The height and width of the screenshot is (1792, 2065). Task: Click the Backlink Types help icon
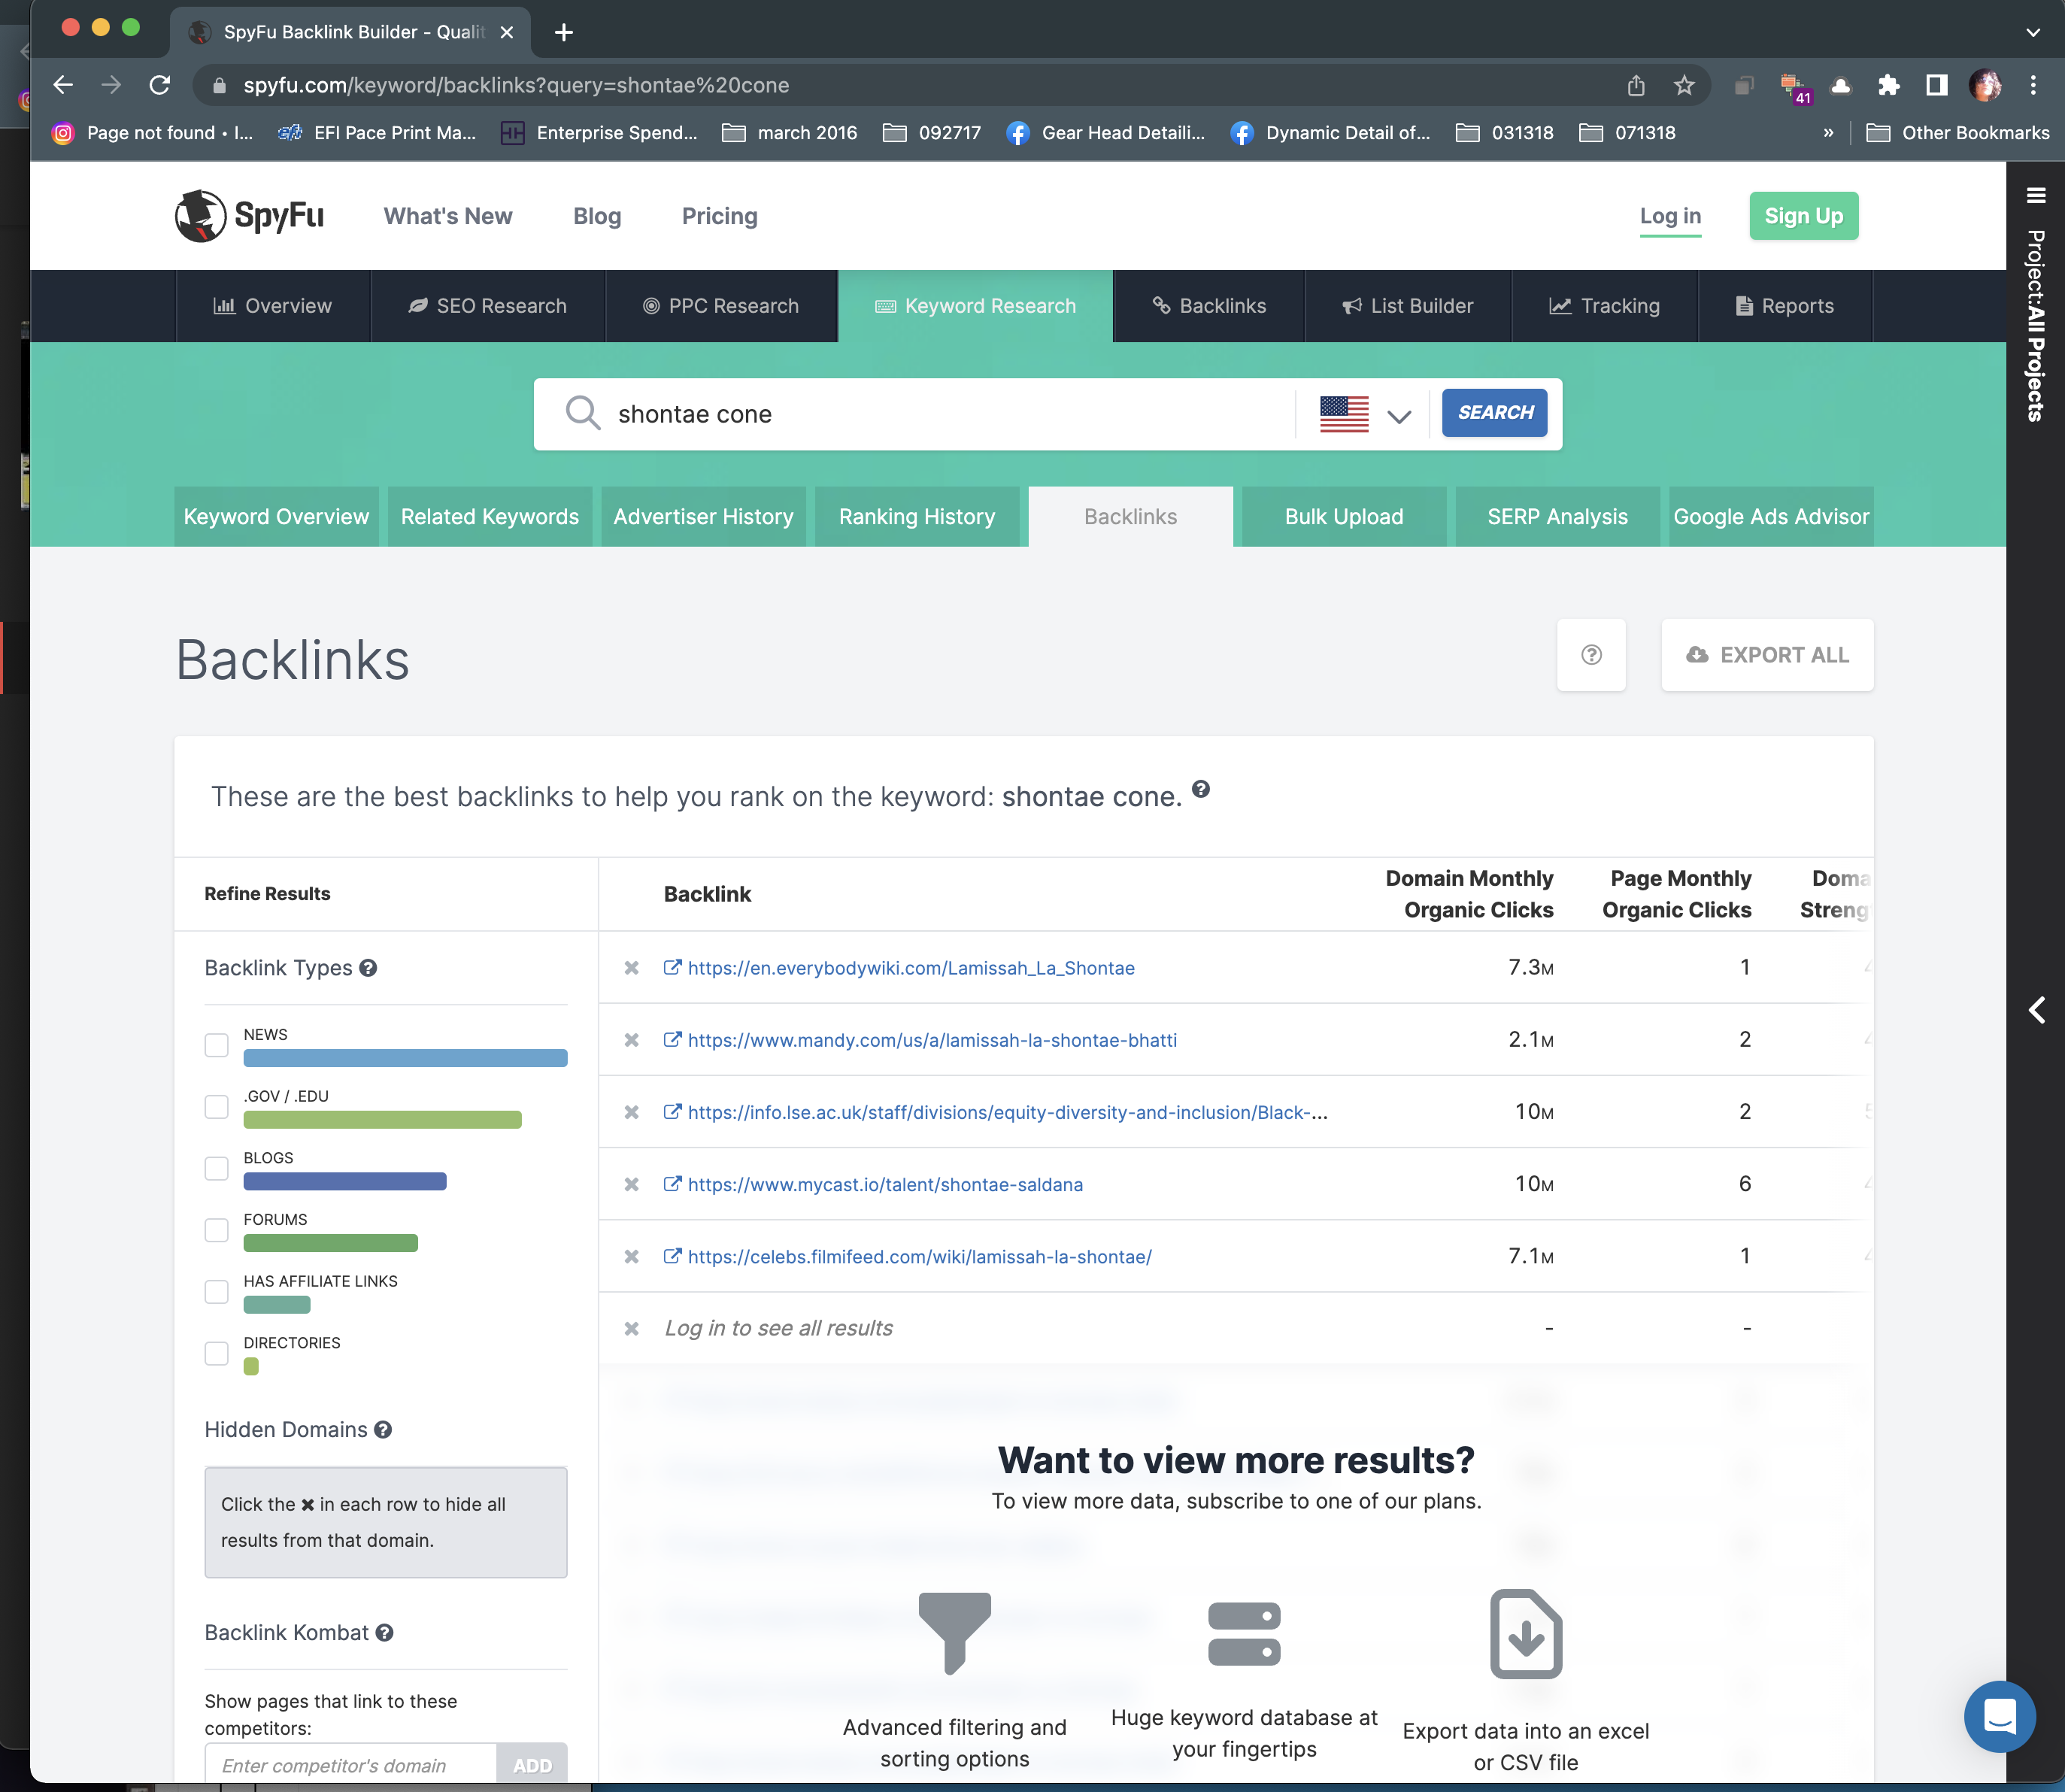click(368, 968)
